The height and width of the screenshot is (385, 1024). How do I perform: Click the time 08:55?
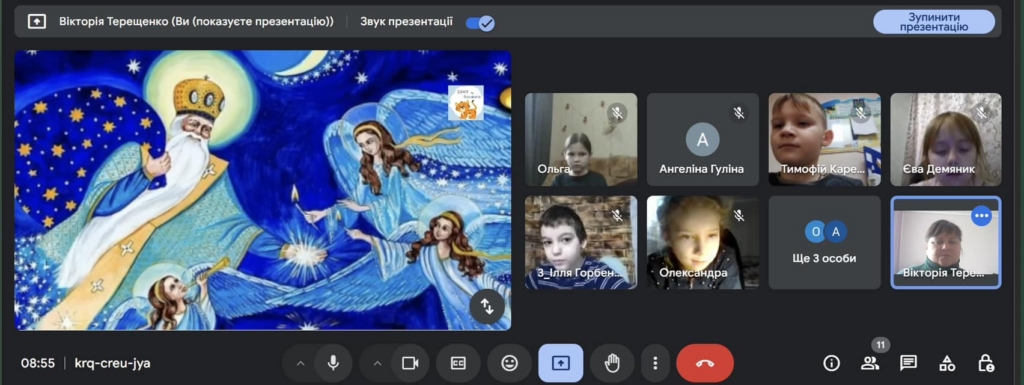click(38, 363)
